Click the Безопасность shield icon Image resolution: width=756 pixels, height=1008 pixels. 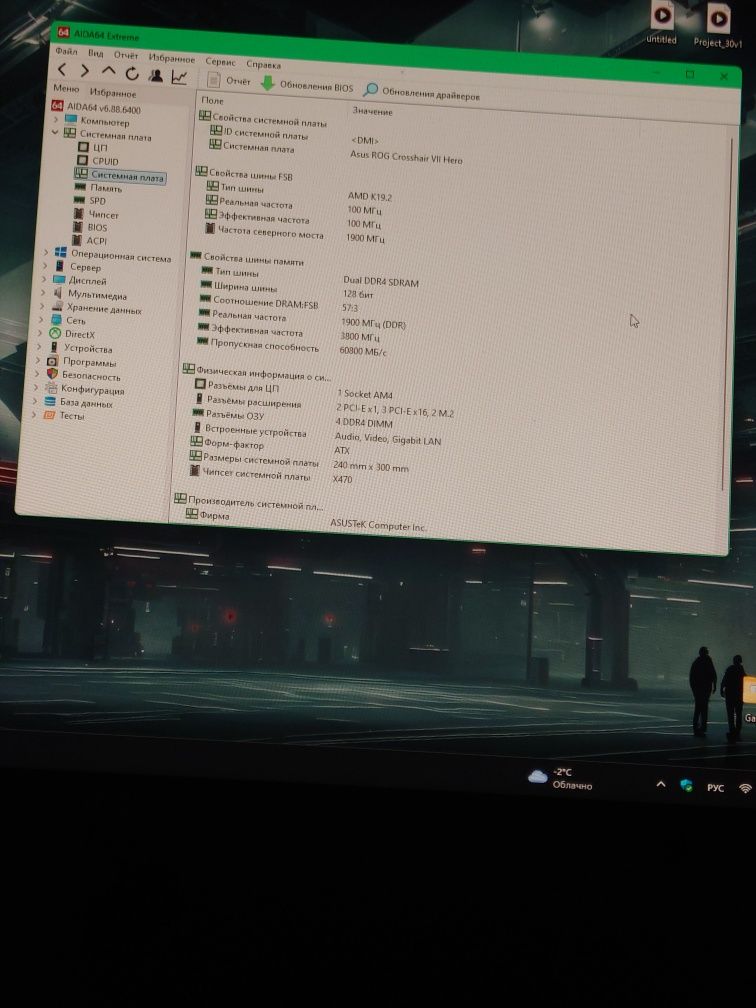(52, 374)
